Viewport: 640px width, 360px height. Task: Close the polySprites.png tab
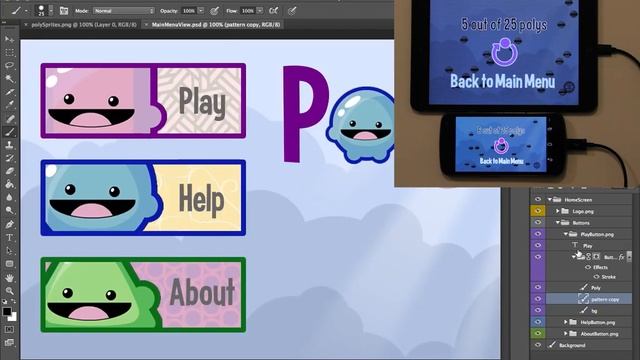point(26,25)
